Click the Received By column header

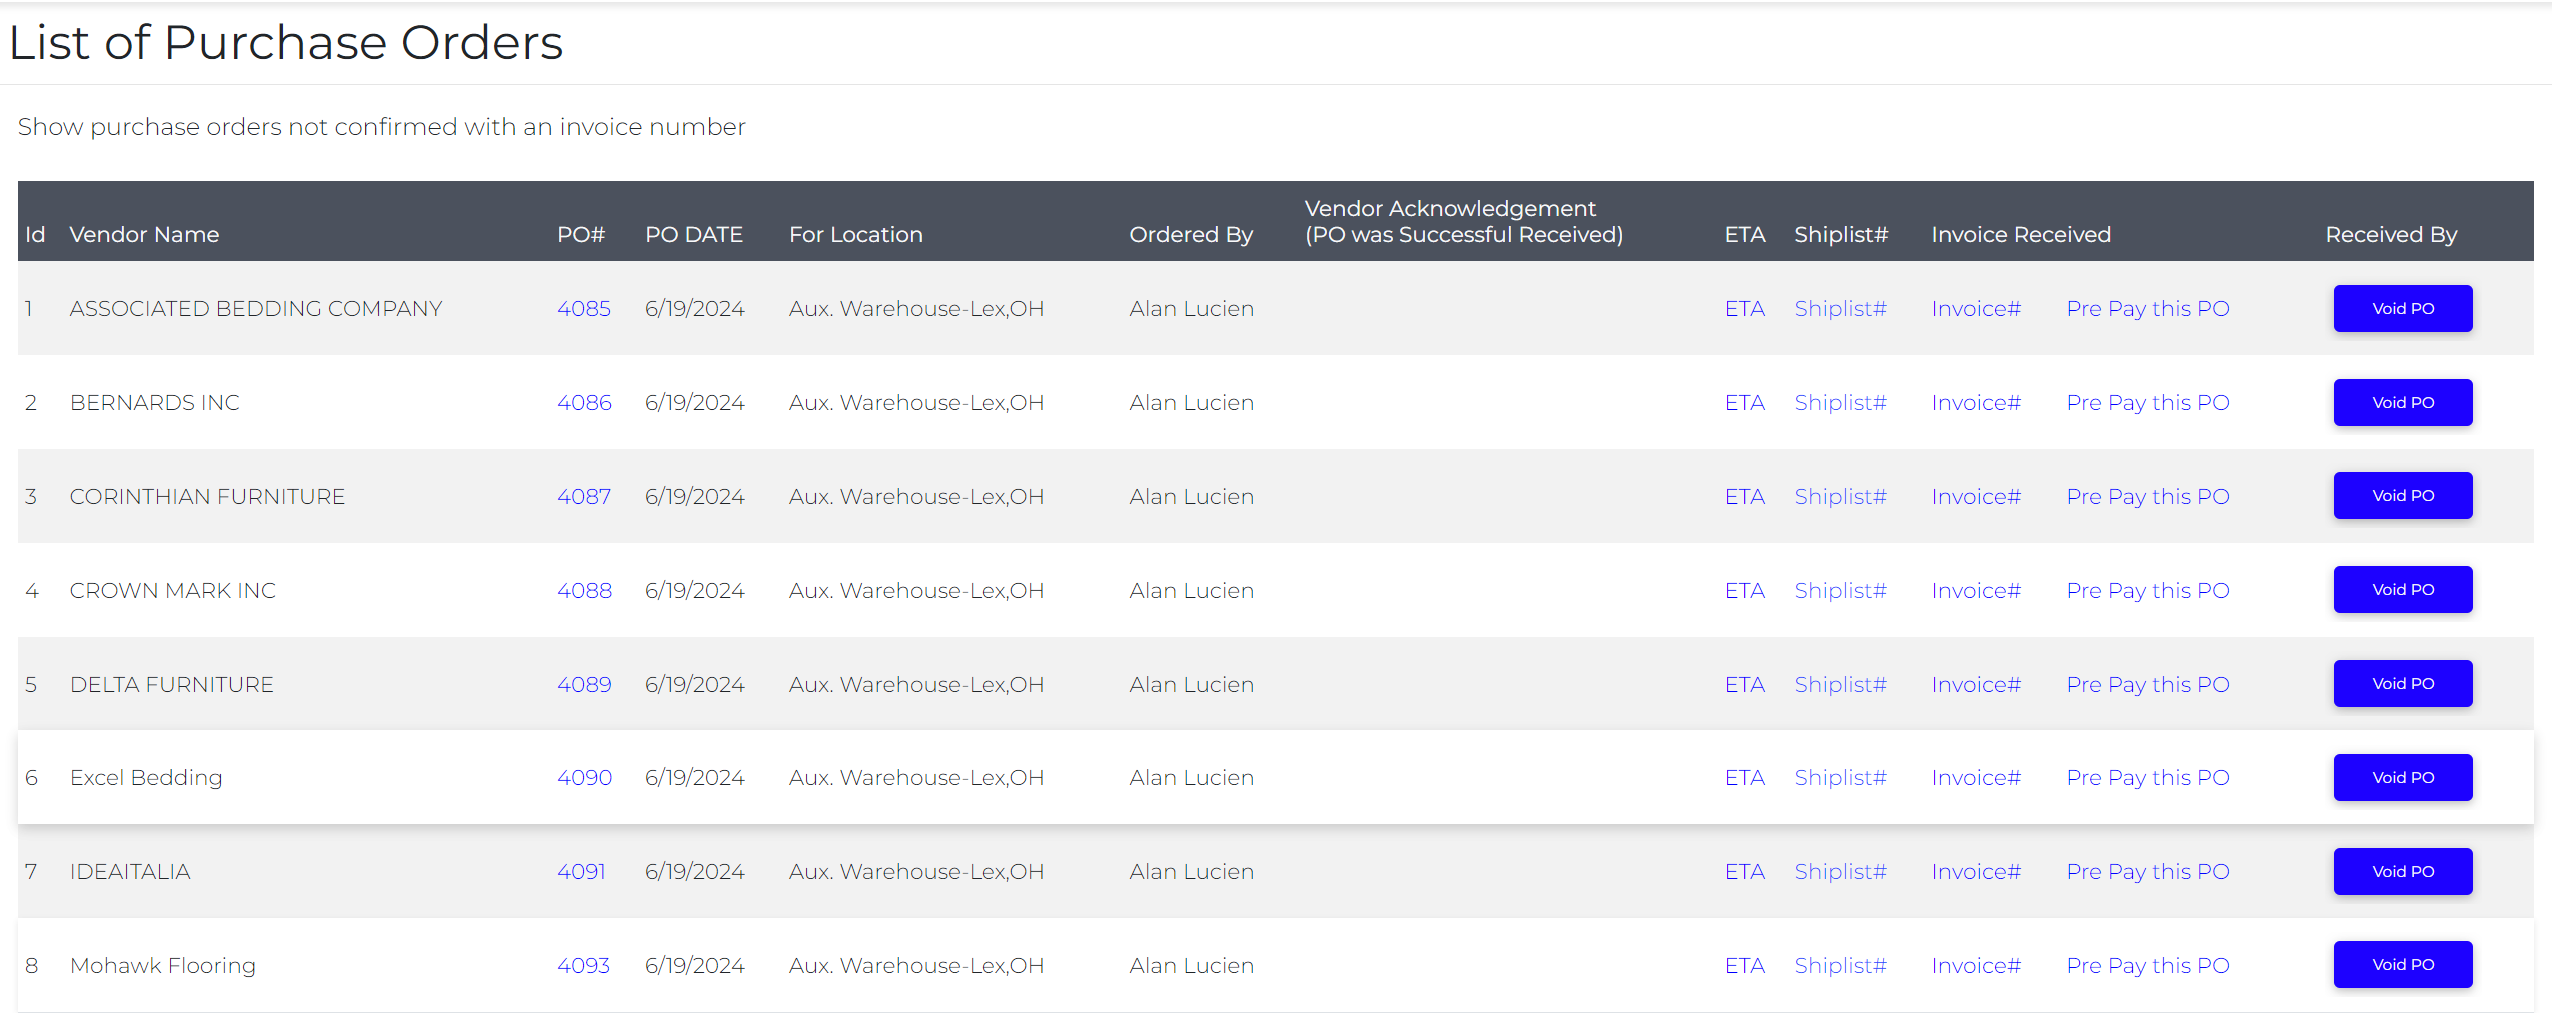coord(2391,234)
